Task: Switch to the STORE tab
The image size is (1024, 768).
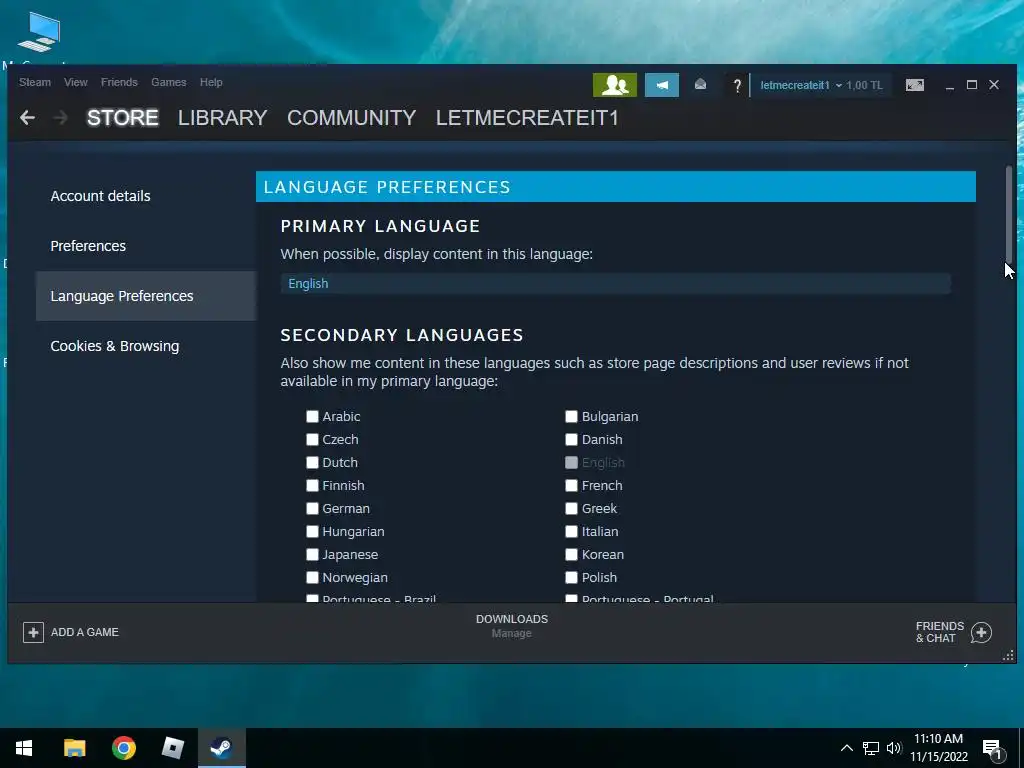Action: tap(123, 118)
